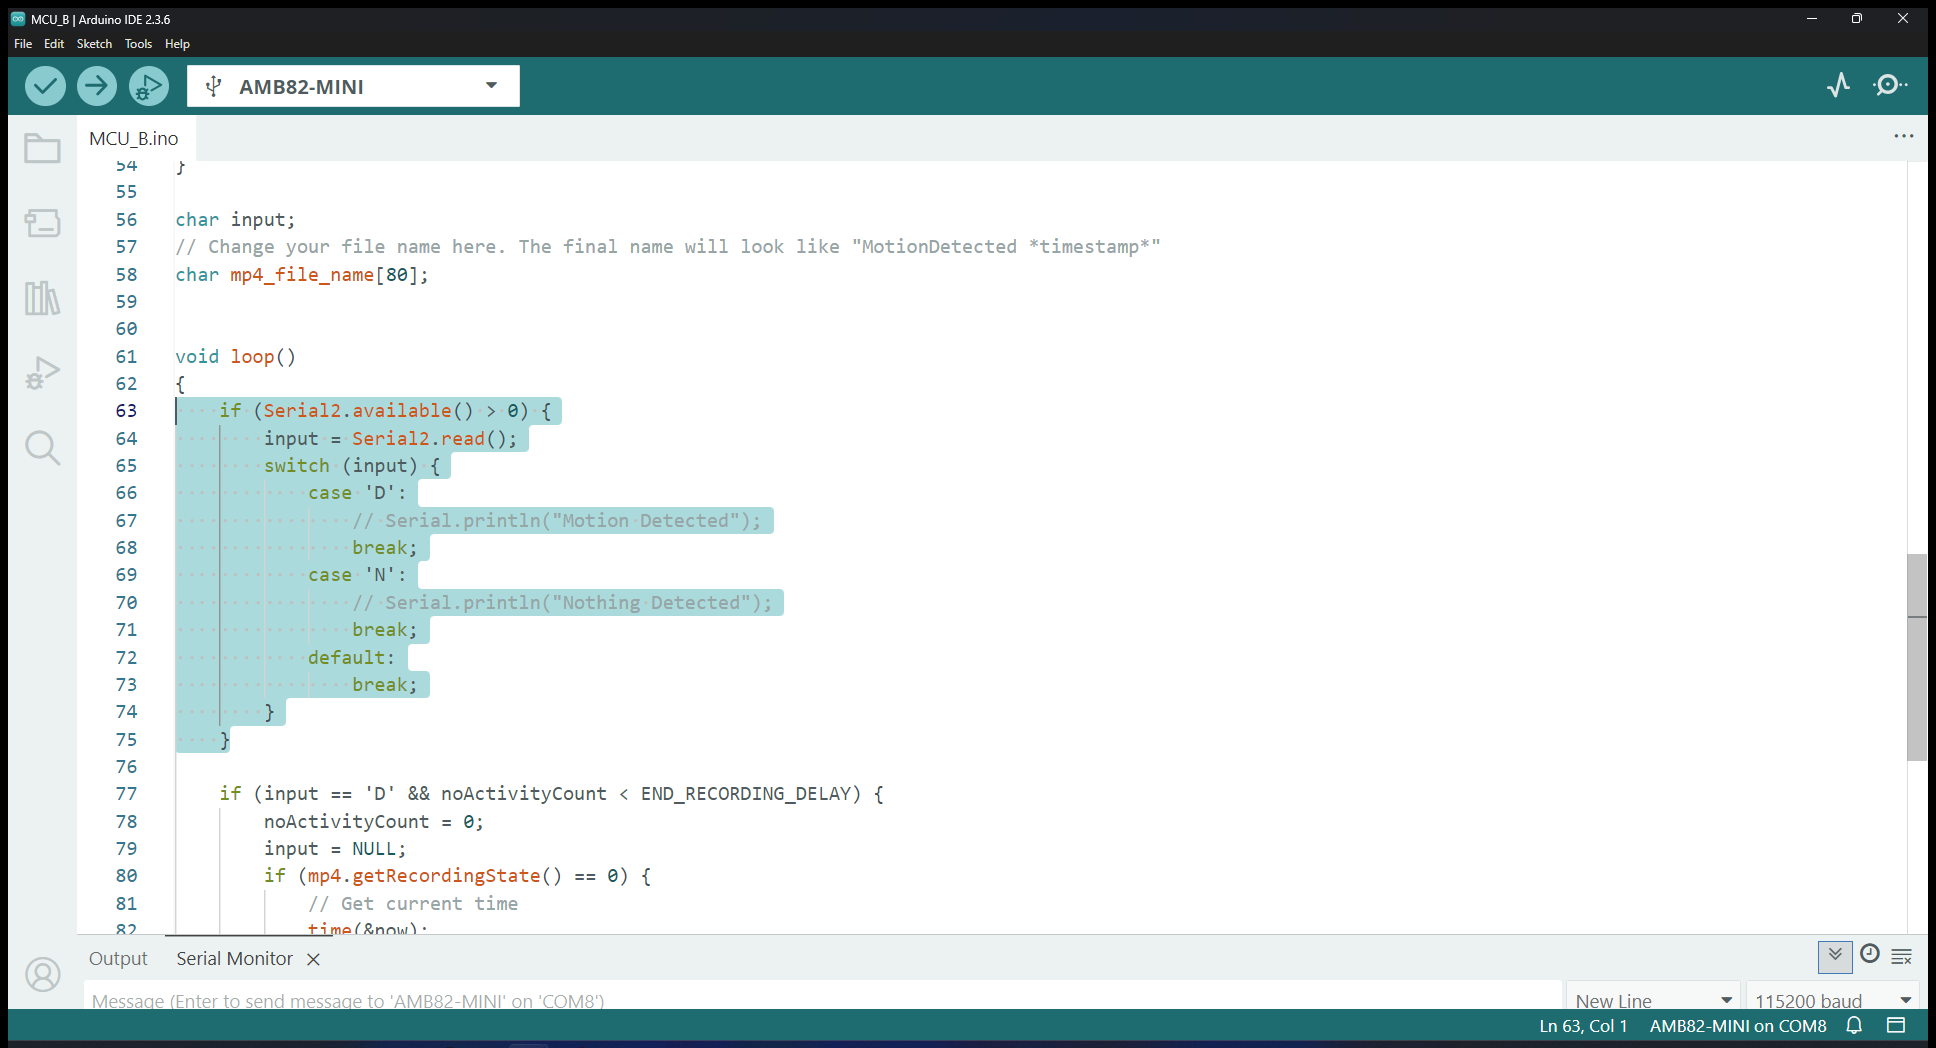Screen dimensions: 1936x1048
Task: Open the Sketchbook folder panel
Action: pyautogui.click(x=42, y=149)
